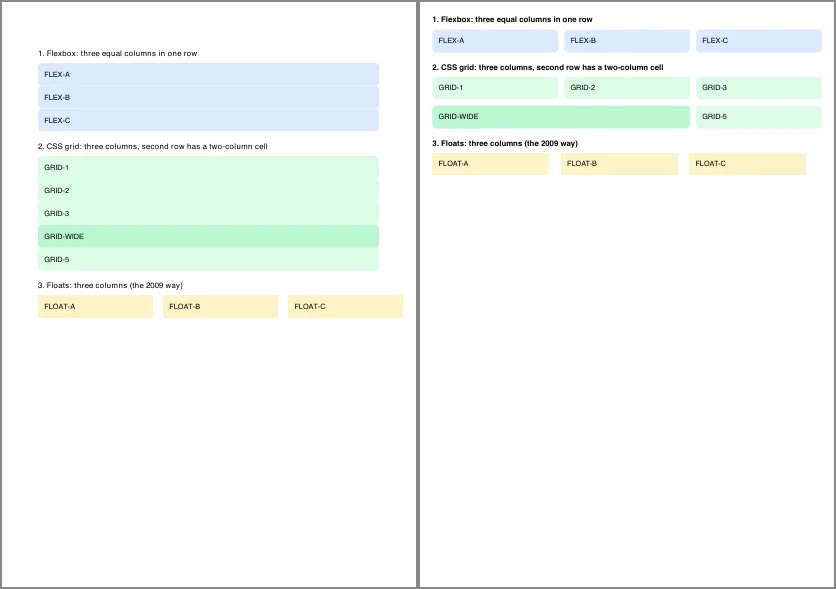Click the FLEX-A column in the right page
This screenshot has height=589, width=836.
(x=495, y=41)
